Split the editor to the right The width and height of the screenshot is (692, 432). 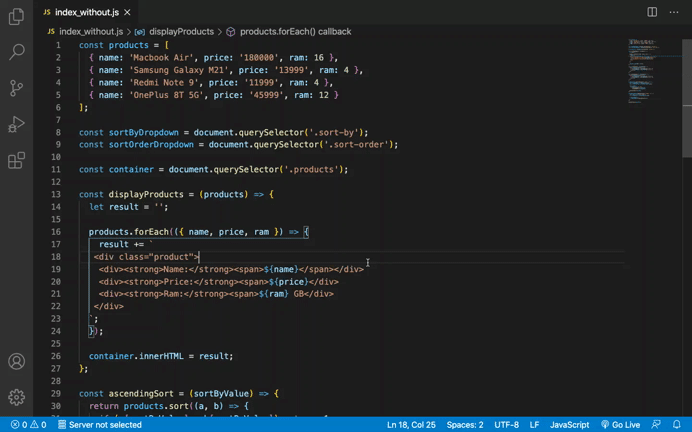tap(652, 12)
